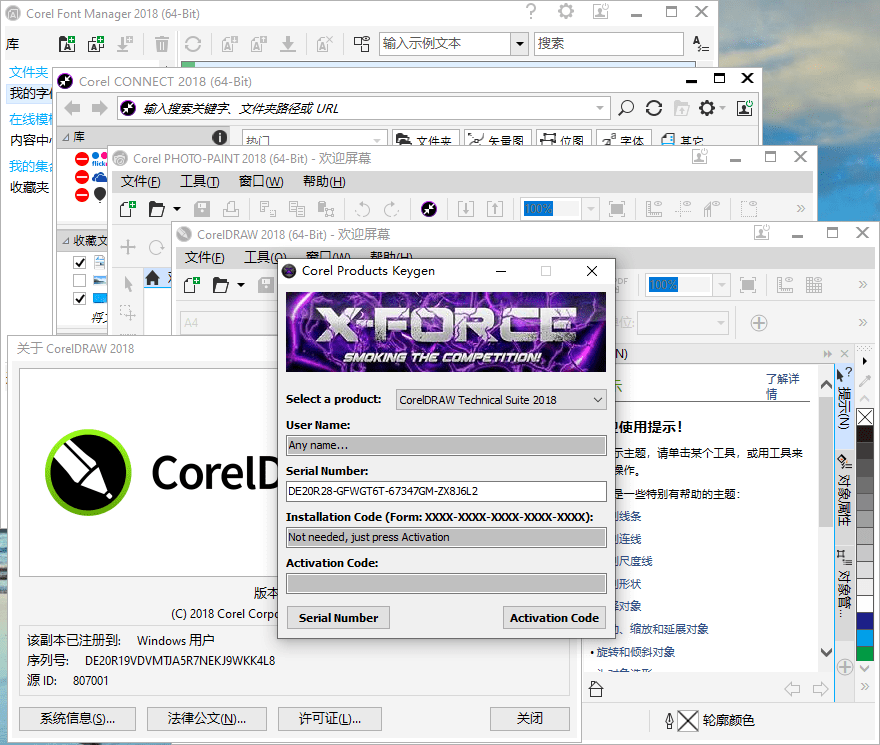Pick the green swatch in CorelDRAW palette
The height and width of the screenshot is (745, 880).
(865, 654)
